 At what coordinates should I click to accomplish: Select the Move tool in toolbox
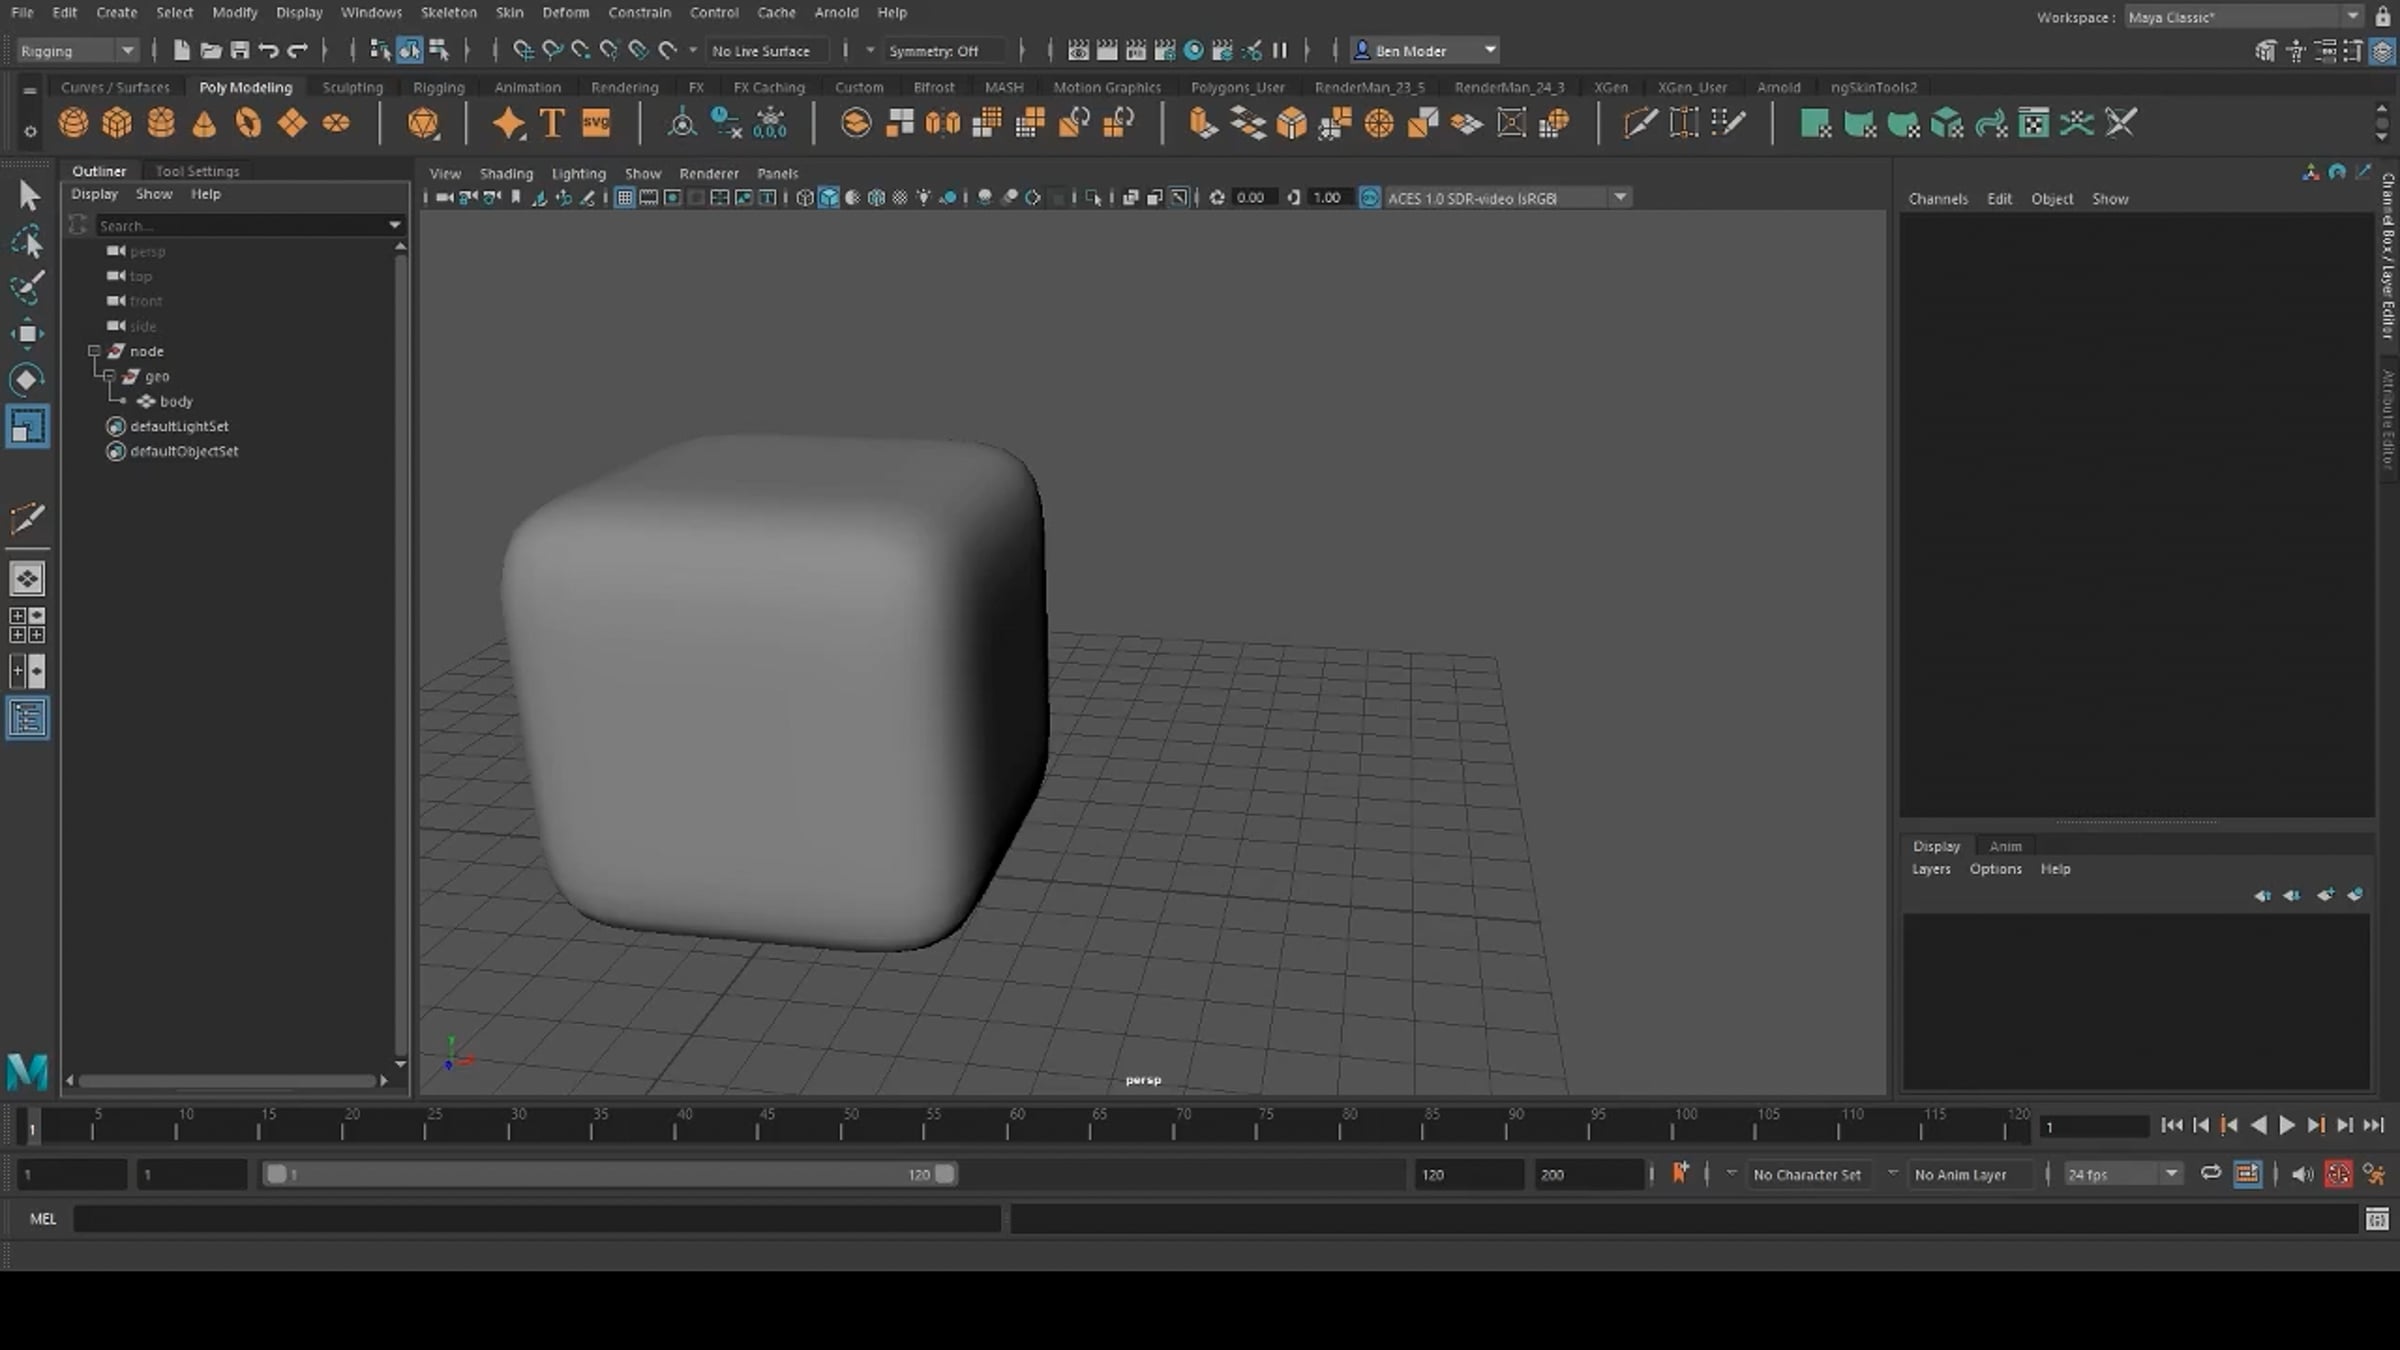(x=27, y=333)
